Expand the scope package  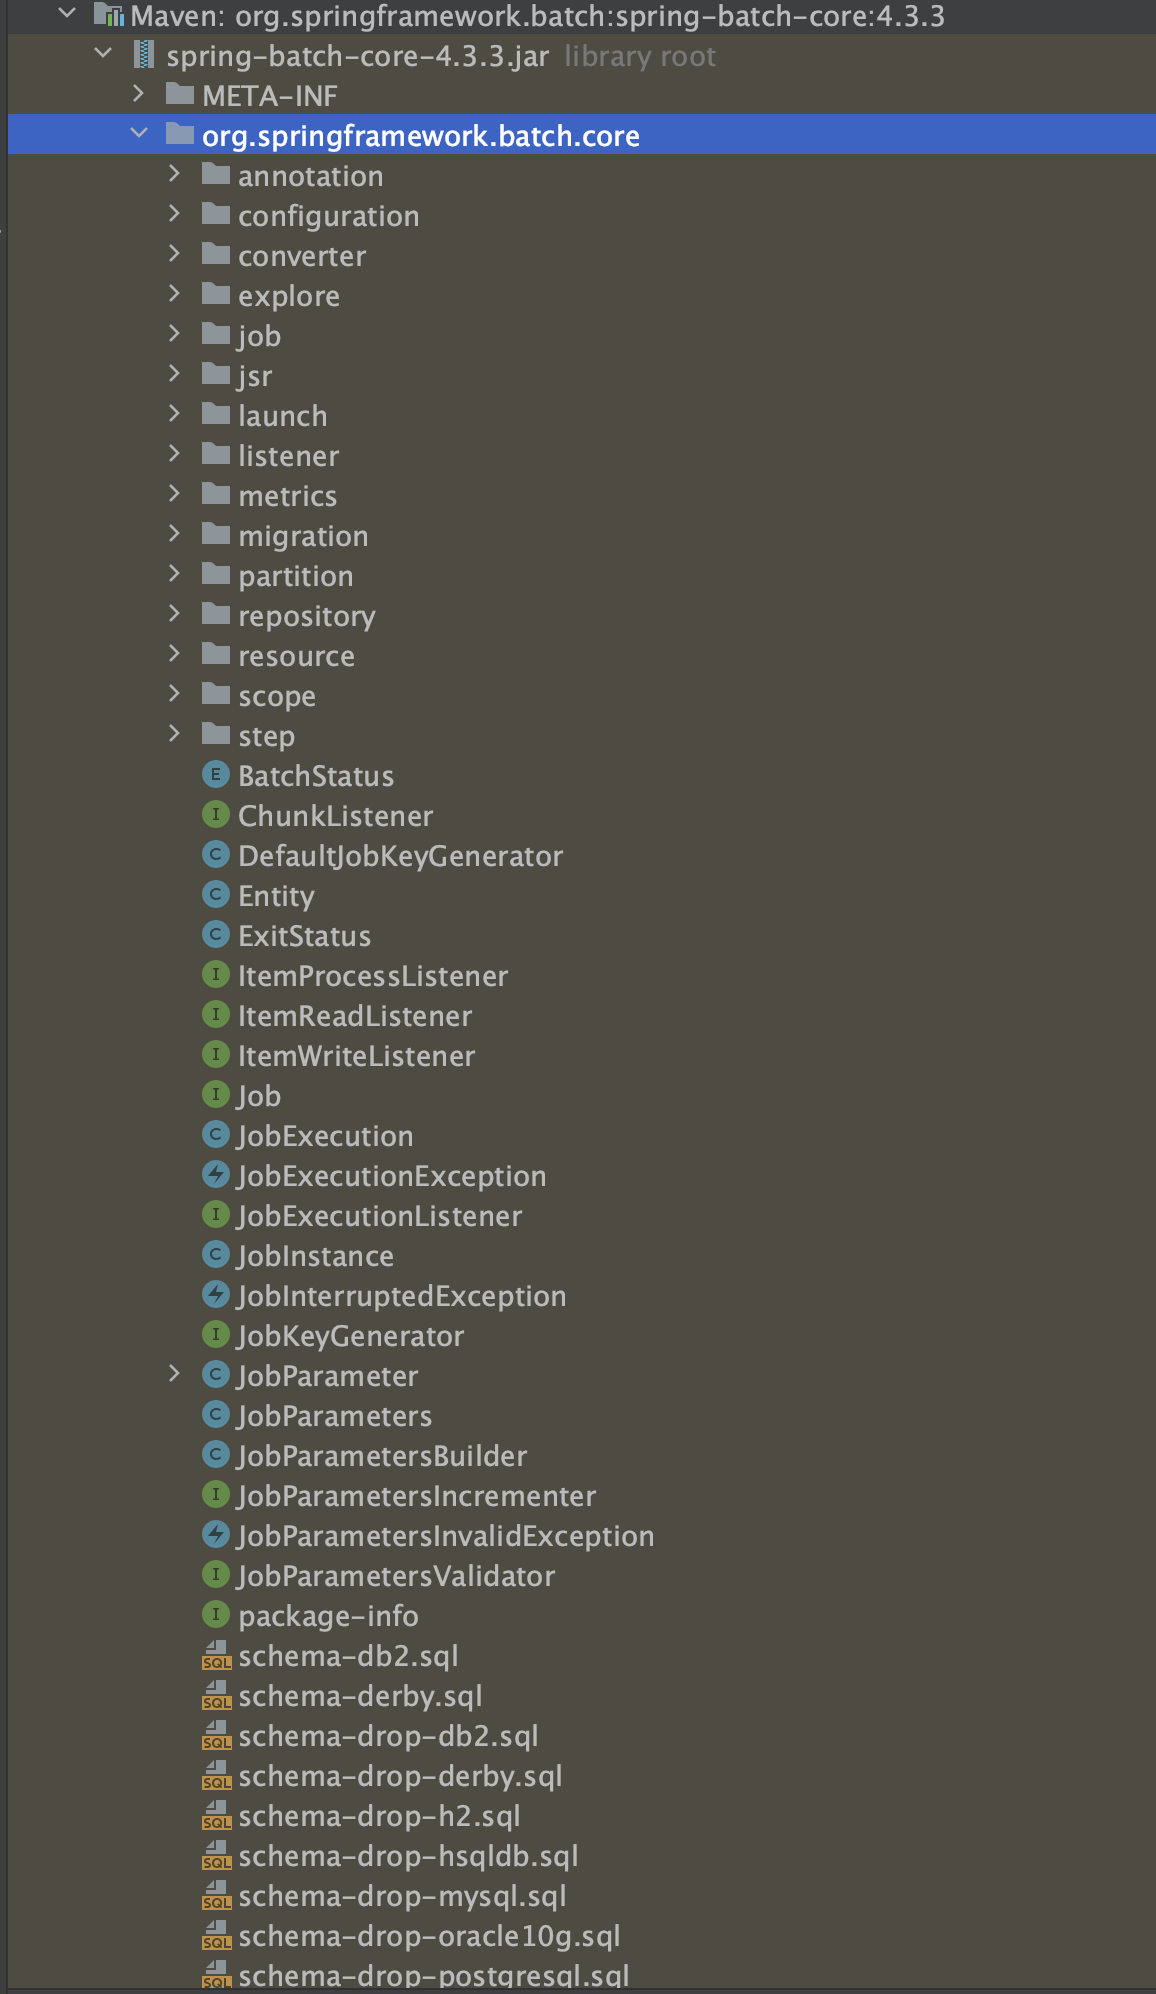[x=175, y=694]
